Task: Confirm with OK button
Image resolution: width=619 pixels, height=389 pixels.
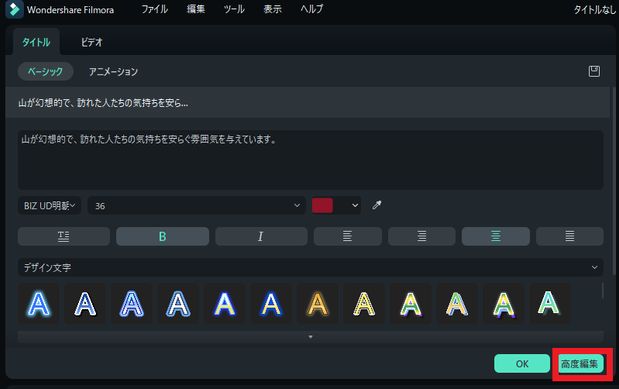Action: point(522,364)
